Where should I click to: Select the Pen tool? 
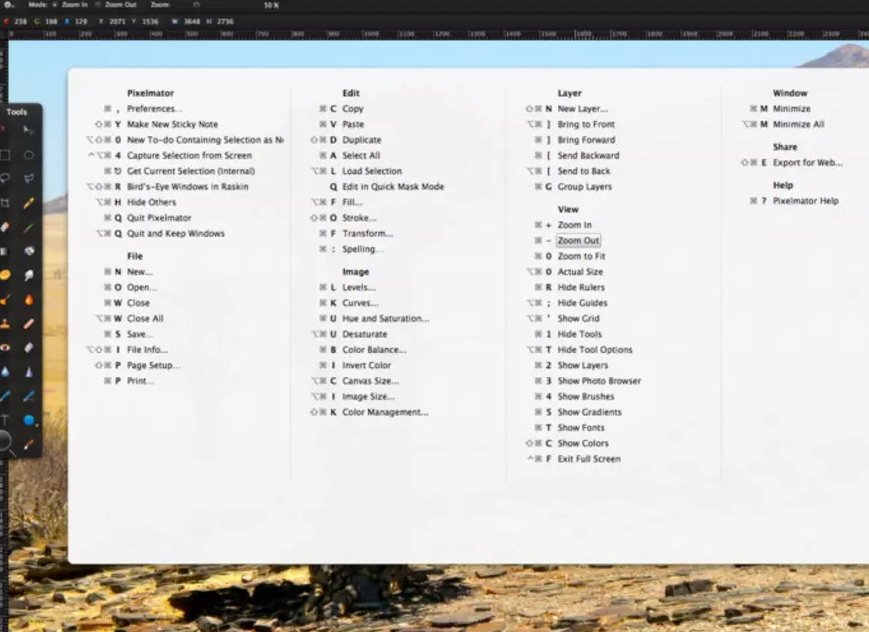click(x=5, y=396)
